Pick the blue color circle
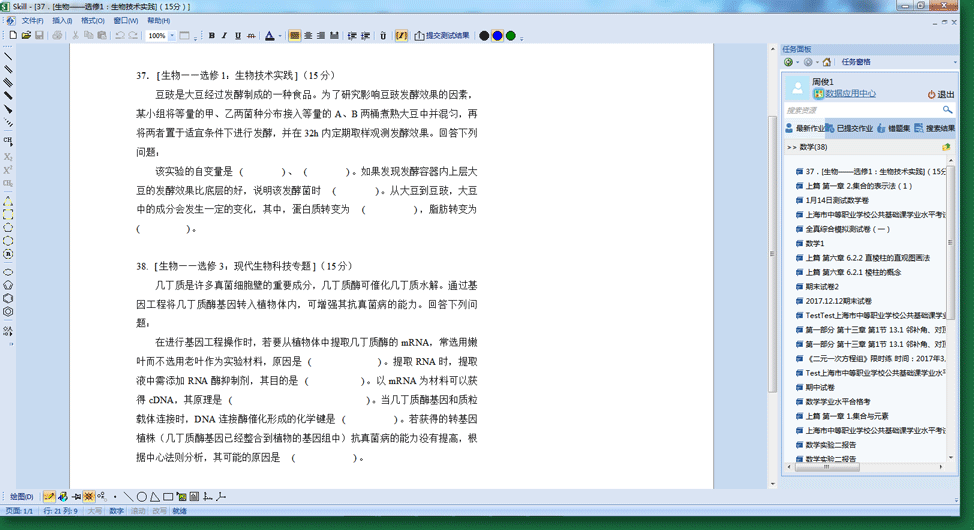This screenshot has width=974, height=530. coord(497,36)
